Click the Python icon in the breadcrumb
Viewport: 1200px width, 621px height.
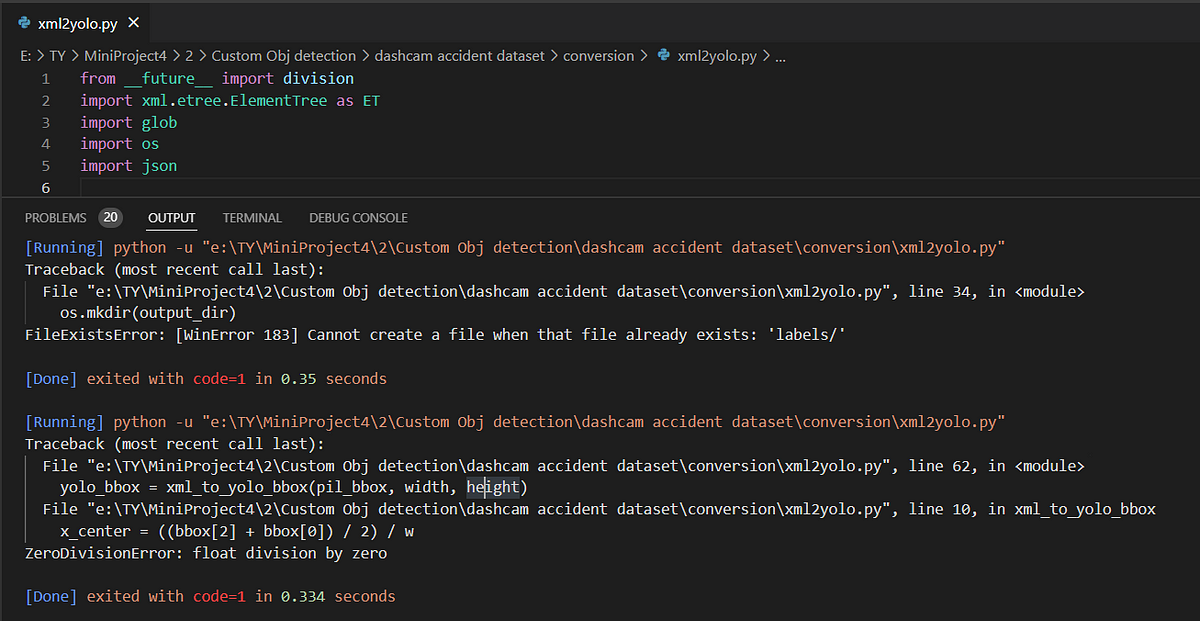click(x=663, y=56)
